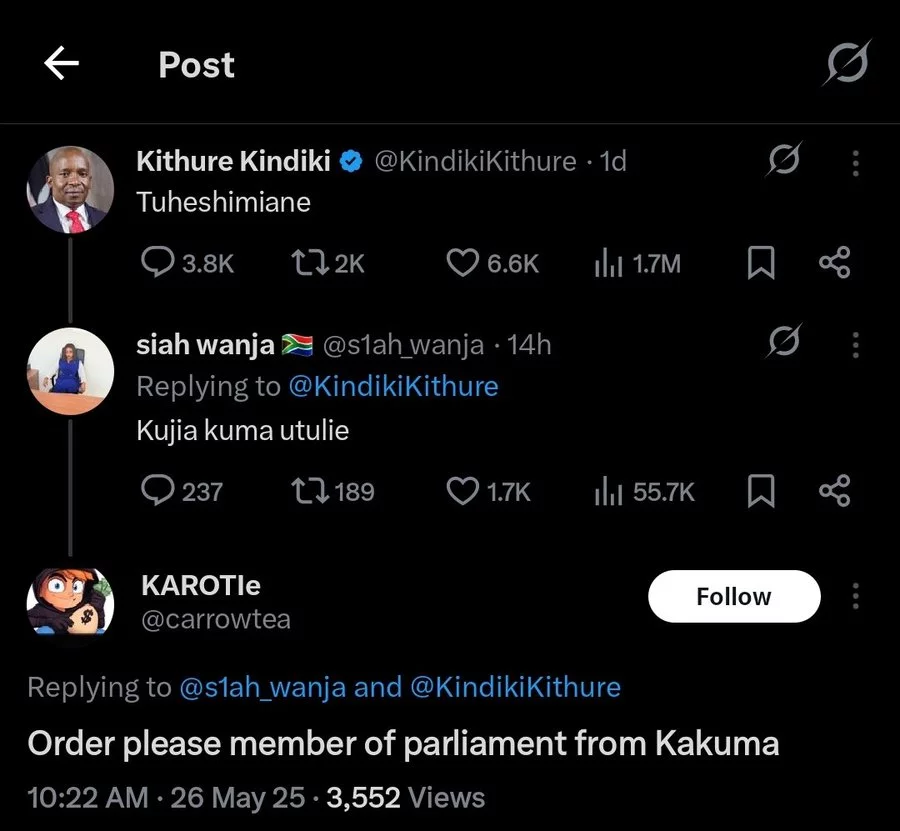The image size is (900, 831).
Task: Bookmark siah wanja's reply
Action: point(761,491)
